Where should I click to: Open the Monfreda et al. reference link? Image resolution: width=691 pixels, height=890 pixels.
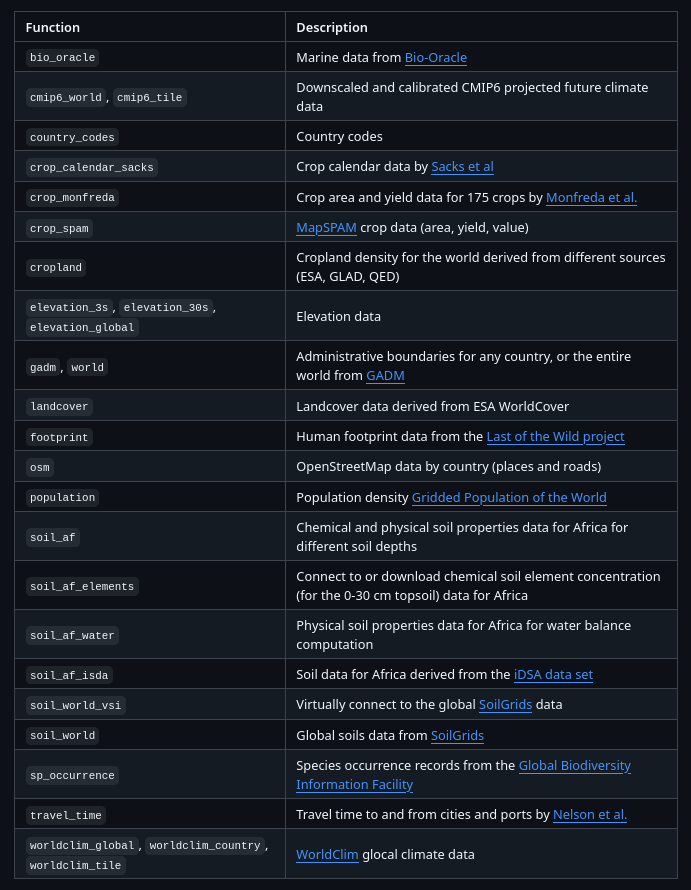point(591,198)
